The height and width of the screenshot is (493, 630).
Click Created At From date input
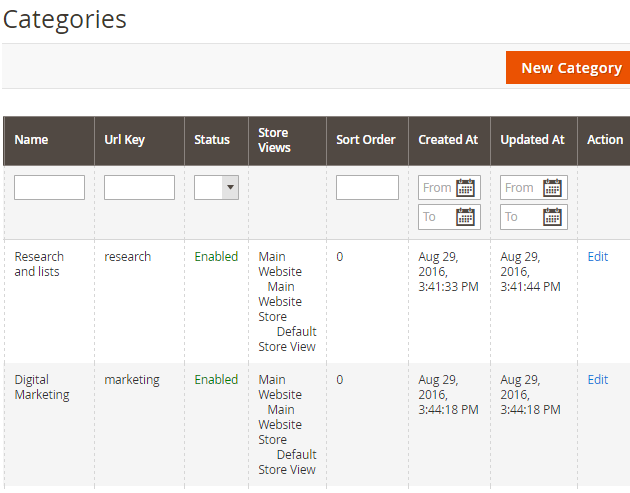click(x=437, y=188)
